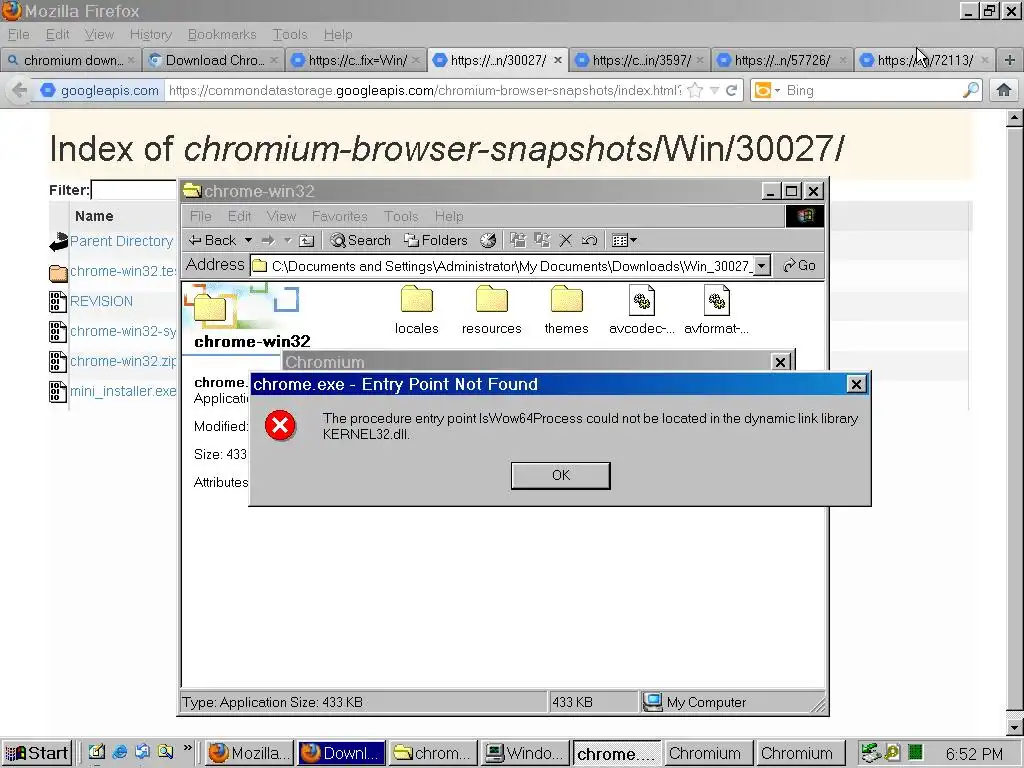Click Firefox's back arrow button
This screenshot has width=1024, height=768.
coord(20,90)
